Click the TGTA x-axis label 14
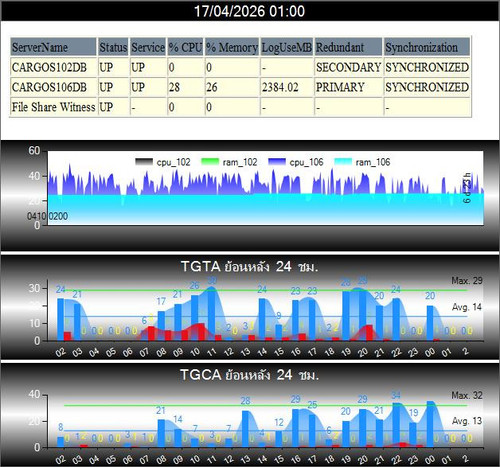This screenshot has width=500, height=467. tap(262, 352)
